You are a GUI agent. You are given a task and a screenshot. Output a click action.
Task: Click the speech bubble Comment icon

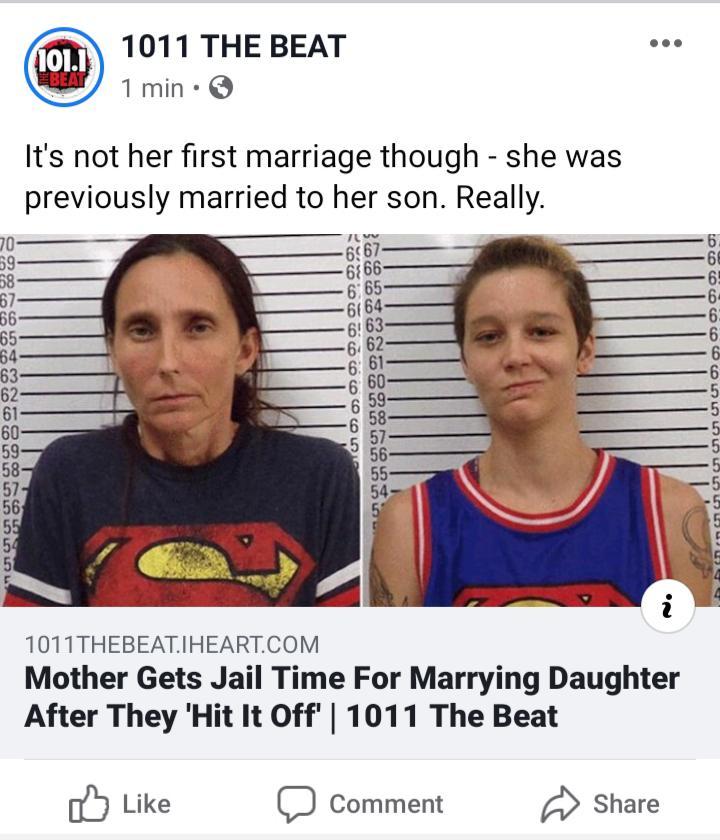[296, 804]
